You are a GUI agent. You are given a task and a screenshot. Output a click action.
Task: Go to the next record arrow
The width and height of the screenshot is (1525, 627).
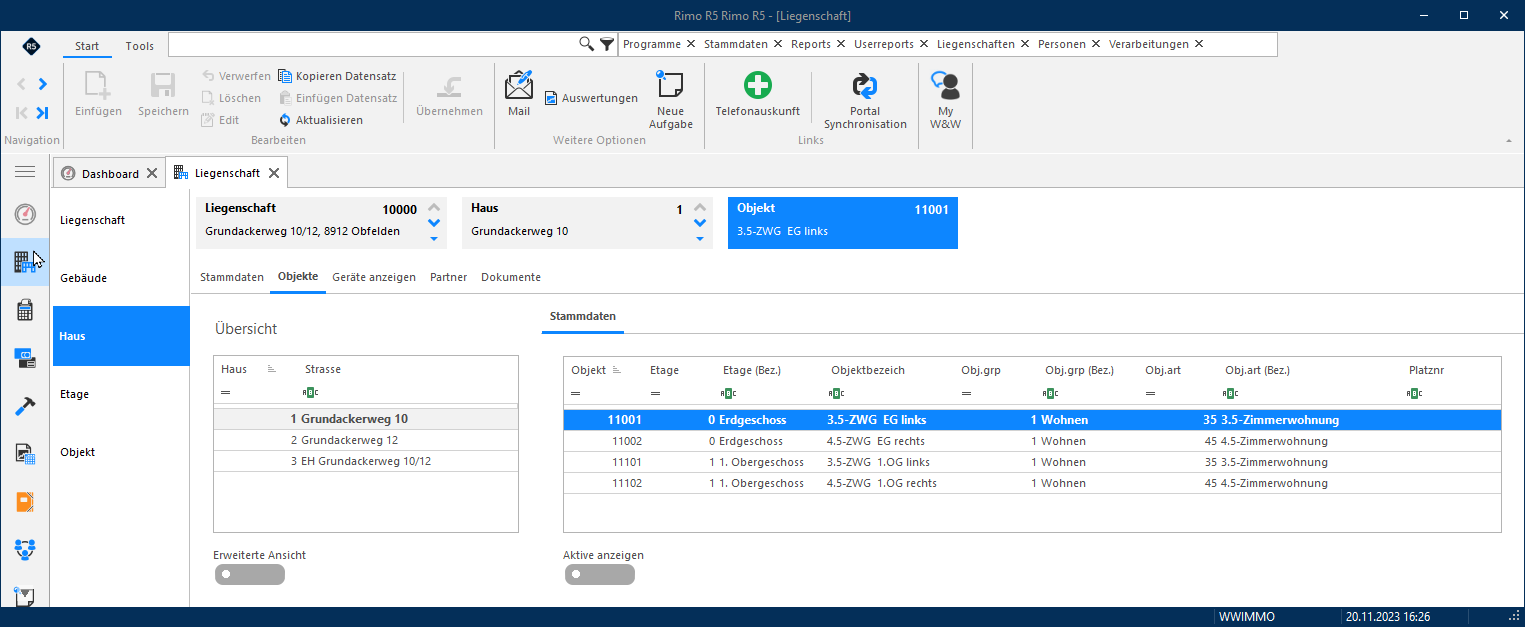[x=42, y=84]
